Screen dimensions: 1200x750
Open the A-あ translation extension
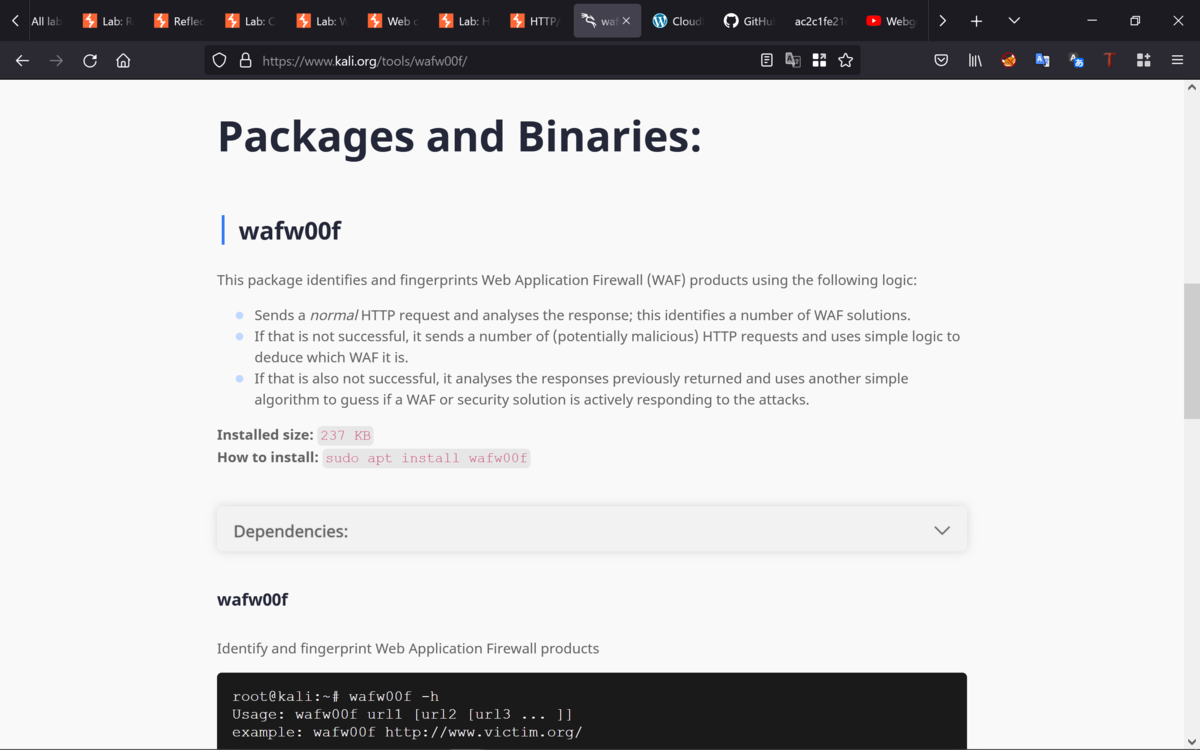pyautogui.click(x=1076, y=61)
